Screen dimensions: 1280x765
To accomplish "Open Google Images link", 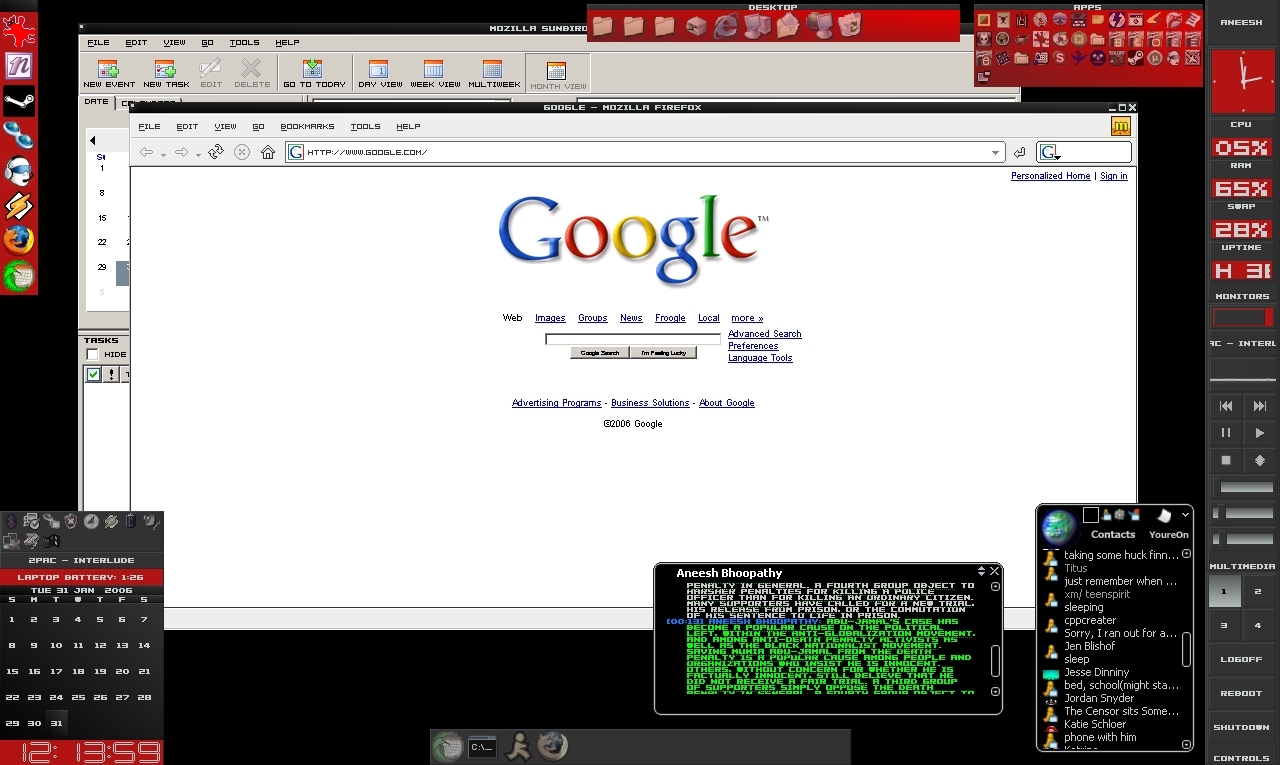I will pos(550,318).
